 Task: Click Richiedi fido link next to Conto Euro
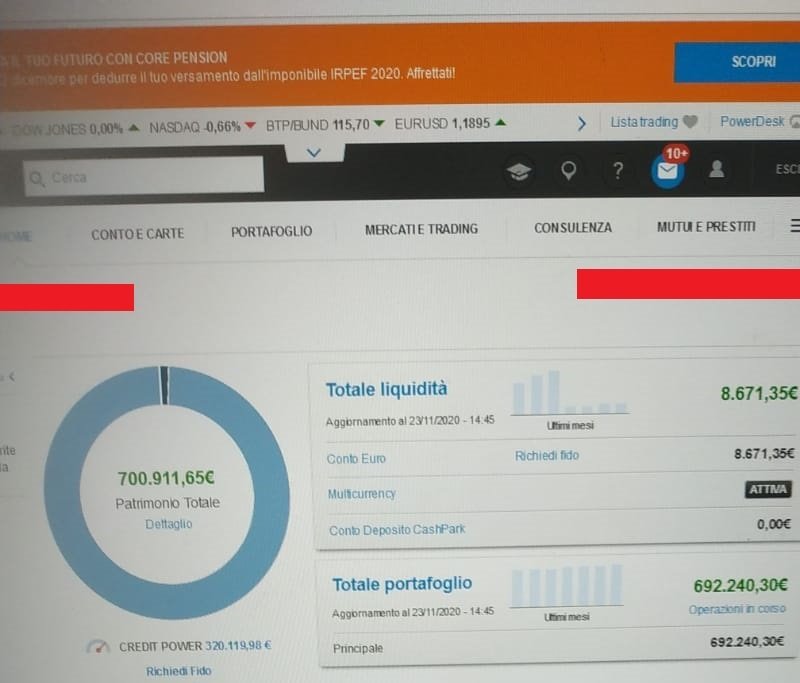coord(546,456)
